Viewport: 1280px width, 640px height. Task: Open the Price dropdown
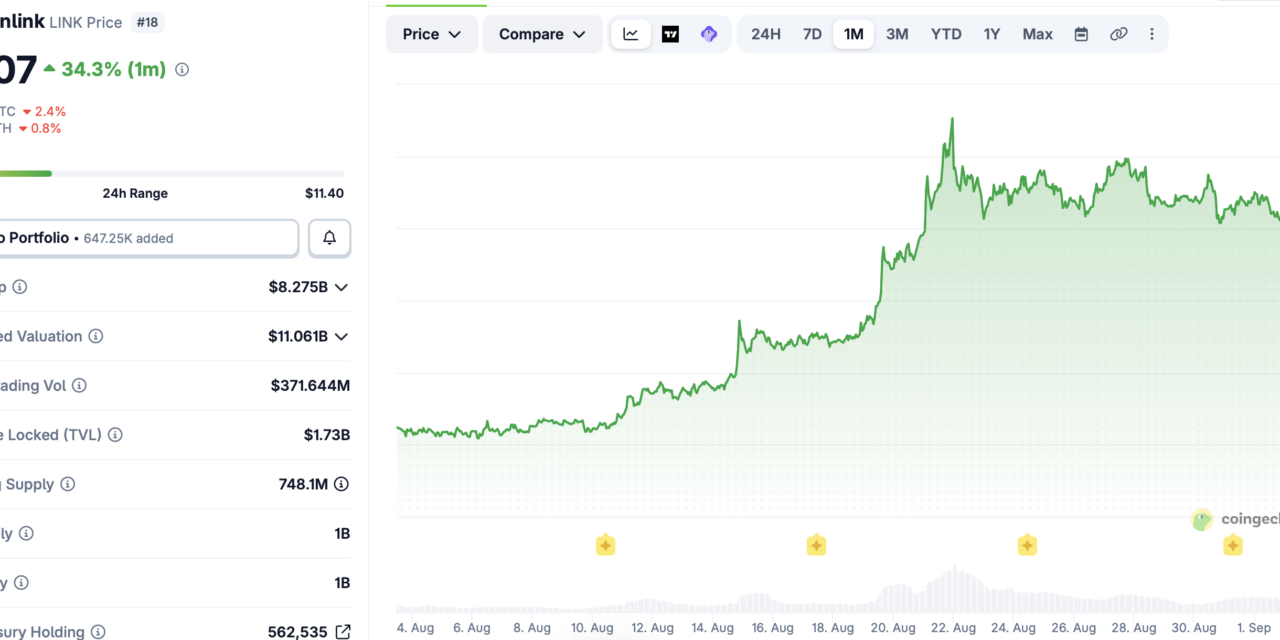[x=432, y=34]
